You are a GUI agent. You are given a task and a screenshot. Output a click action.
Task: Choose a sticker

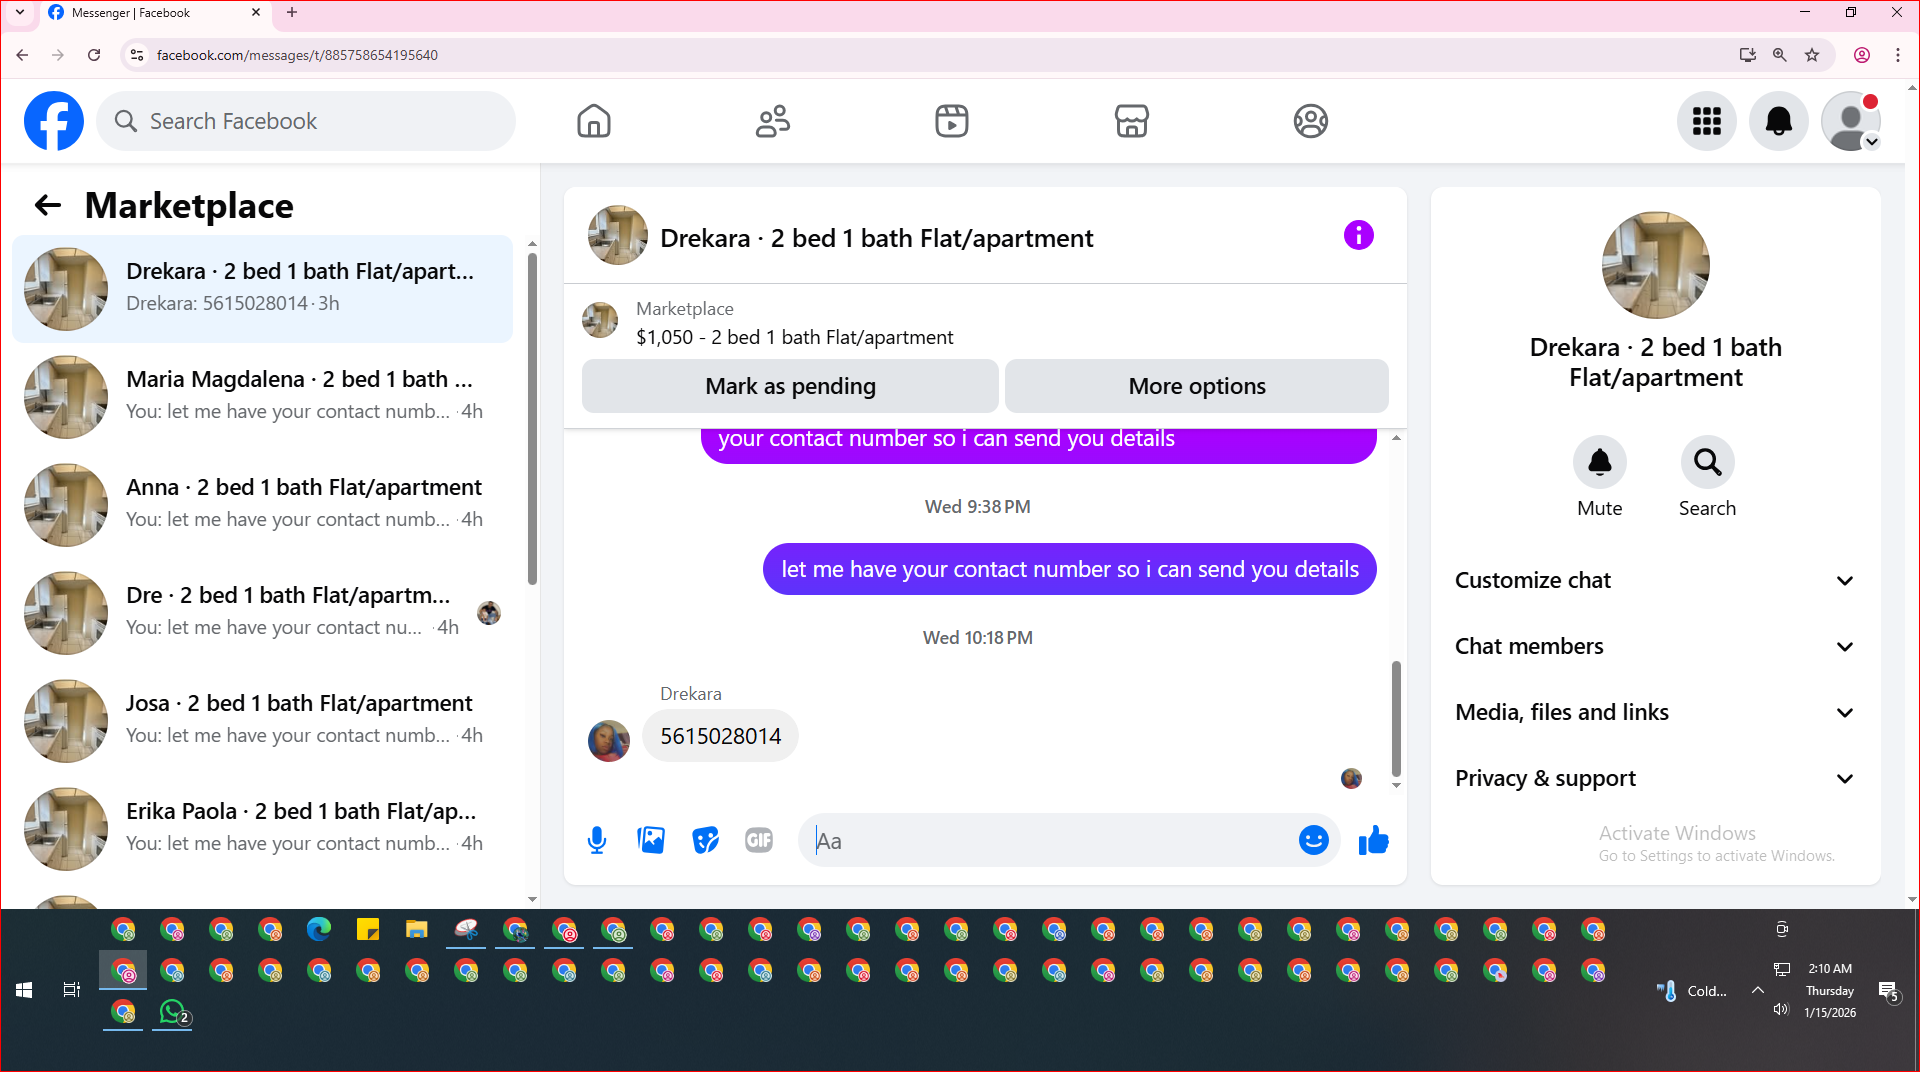(705, 840)
